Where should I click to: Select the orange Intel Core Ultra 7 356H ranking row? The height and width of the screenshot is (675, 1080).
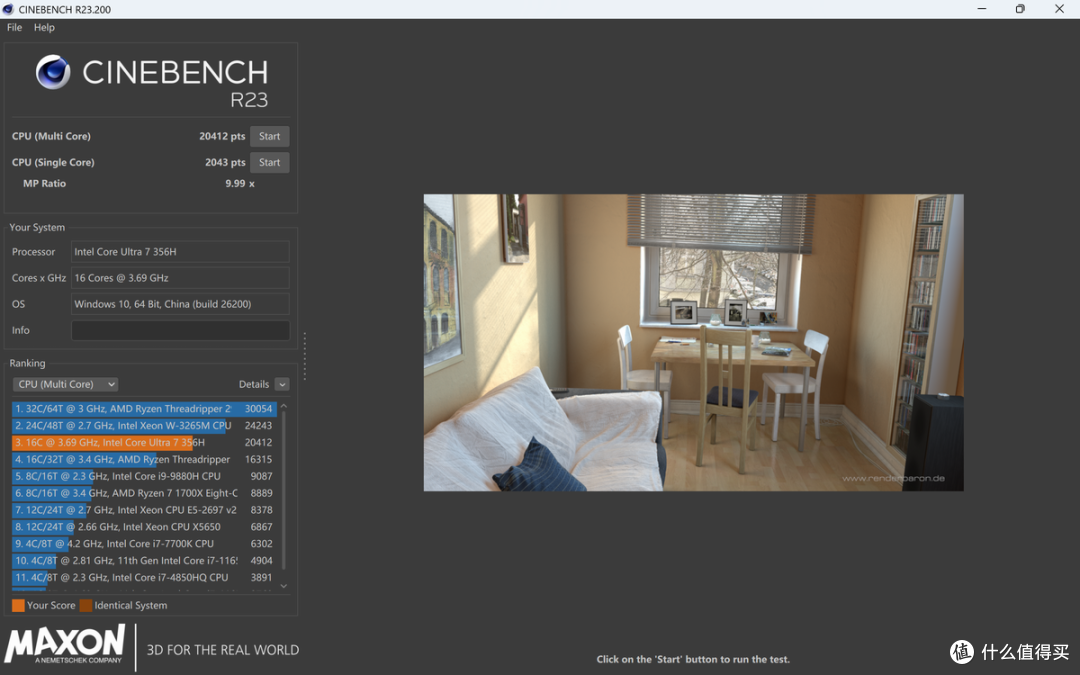click(144, 442)
